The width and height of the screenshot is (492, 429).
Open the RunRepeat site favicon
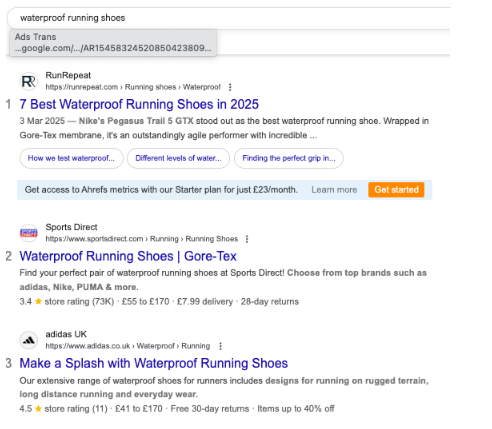pos(29,81)
